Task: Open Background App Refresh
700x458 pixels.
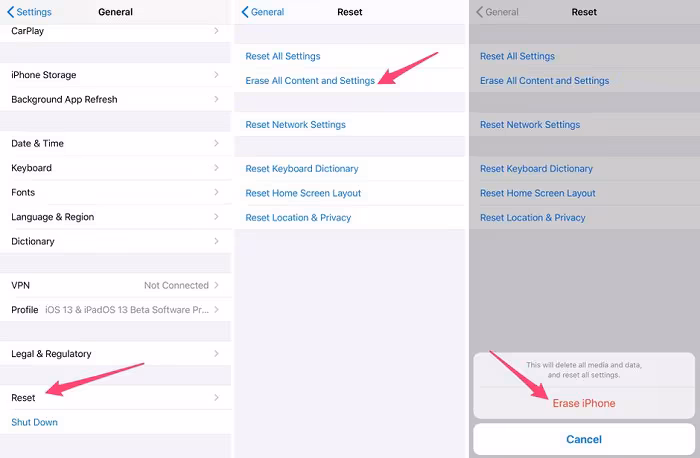Action: 116,99
